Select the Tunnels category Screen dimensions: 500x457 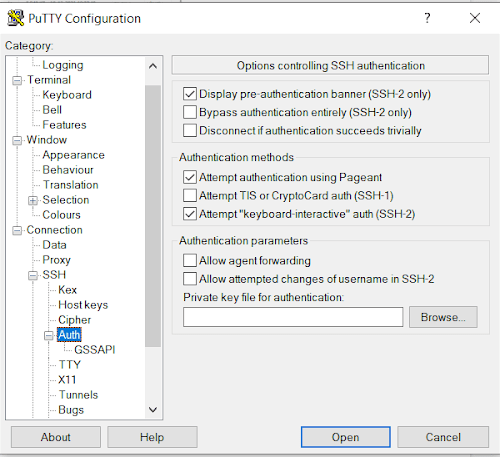point(78,395)
